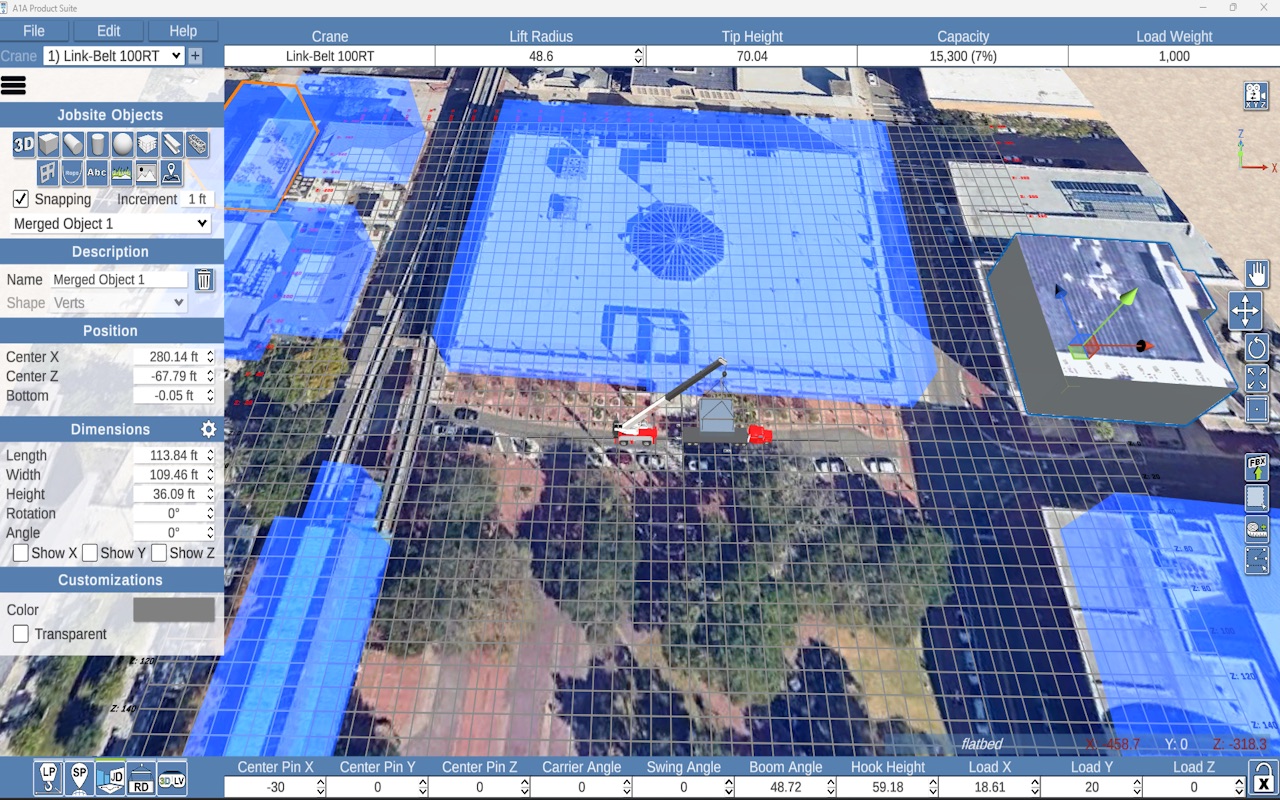Select the rotate tool
1280x800 pixels.
tap(1256, 348)
